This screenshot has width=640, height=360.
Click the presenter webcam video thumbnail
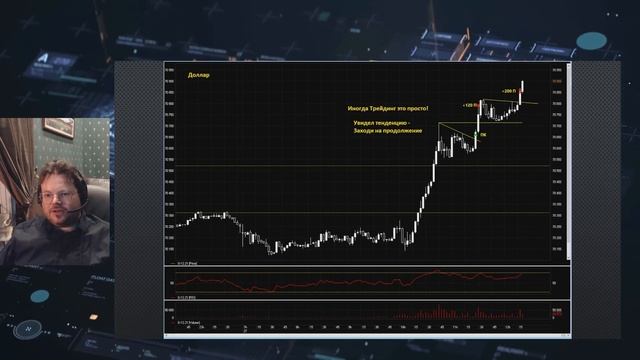pyautogui.click(x=55, y=192)
